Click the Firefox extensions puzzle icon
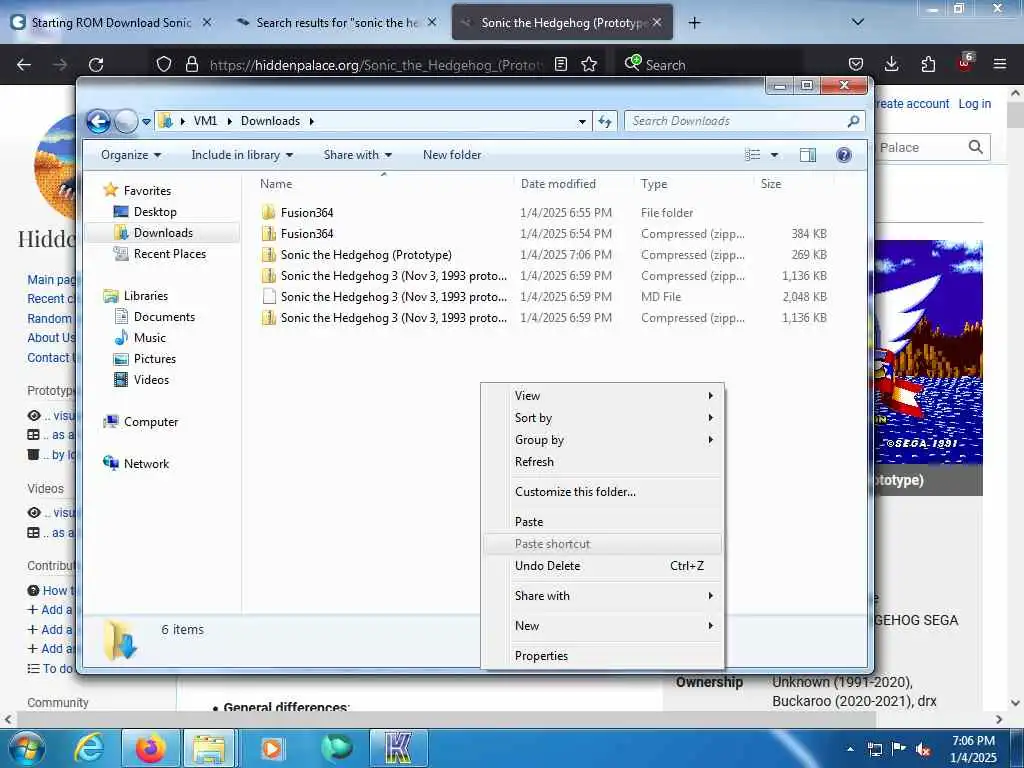The image size is (1024, 768). click(928, 64)
